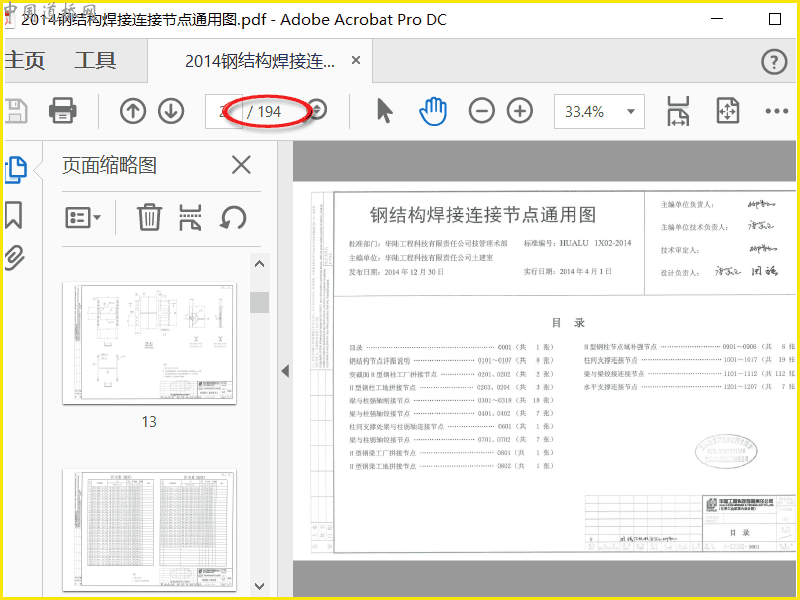Activate the Hand pan tool
The width and height of the screenshot is (800, 600).
point(433,111)
